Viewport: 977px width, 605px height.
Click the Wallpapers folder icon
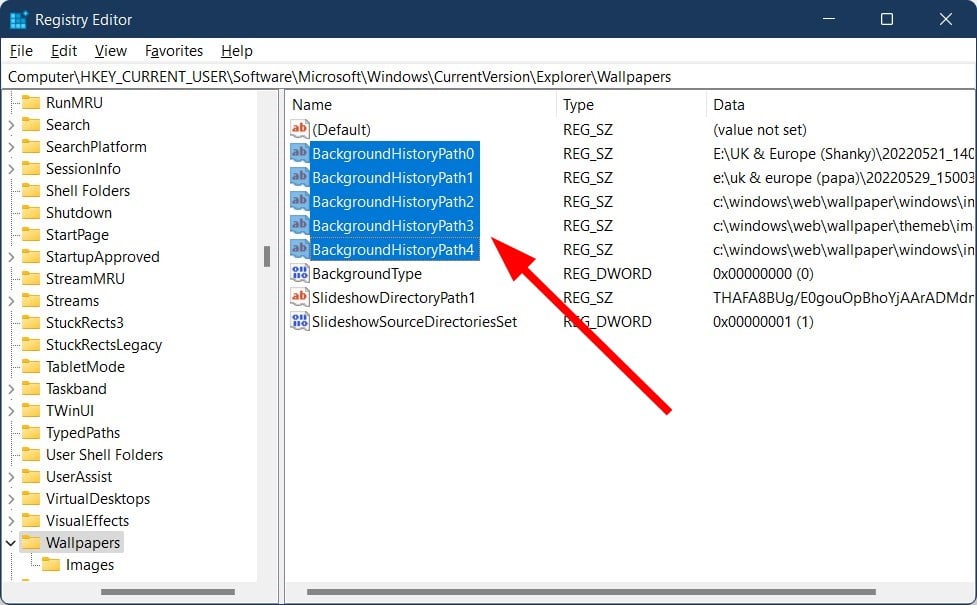(x=31, y=542)
